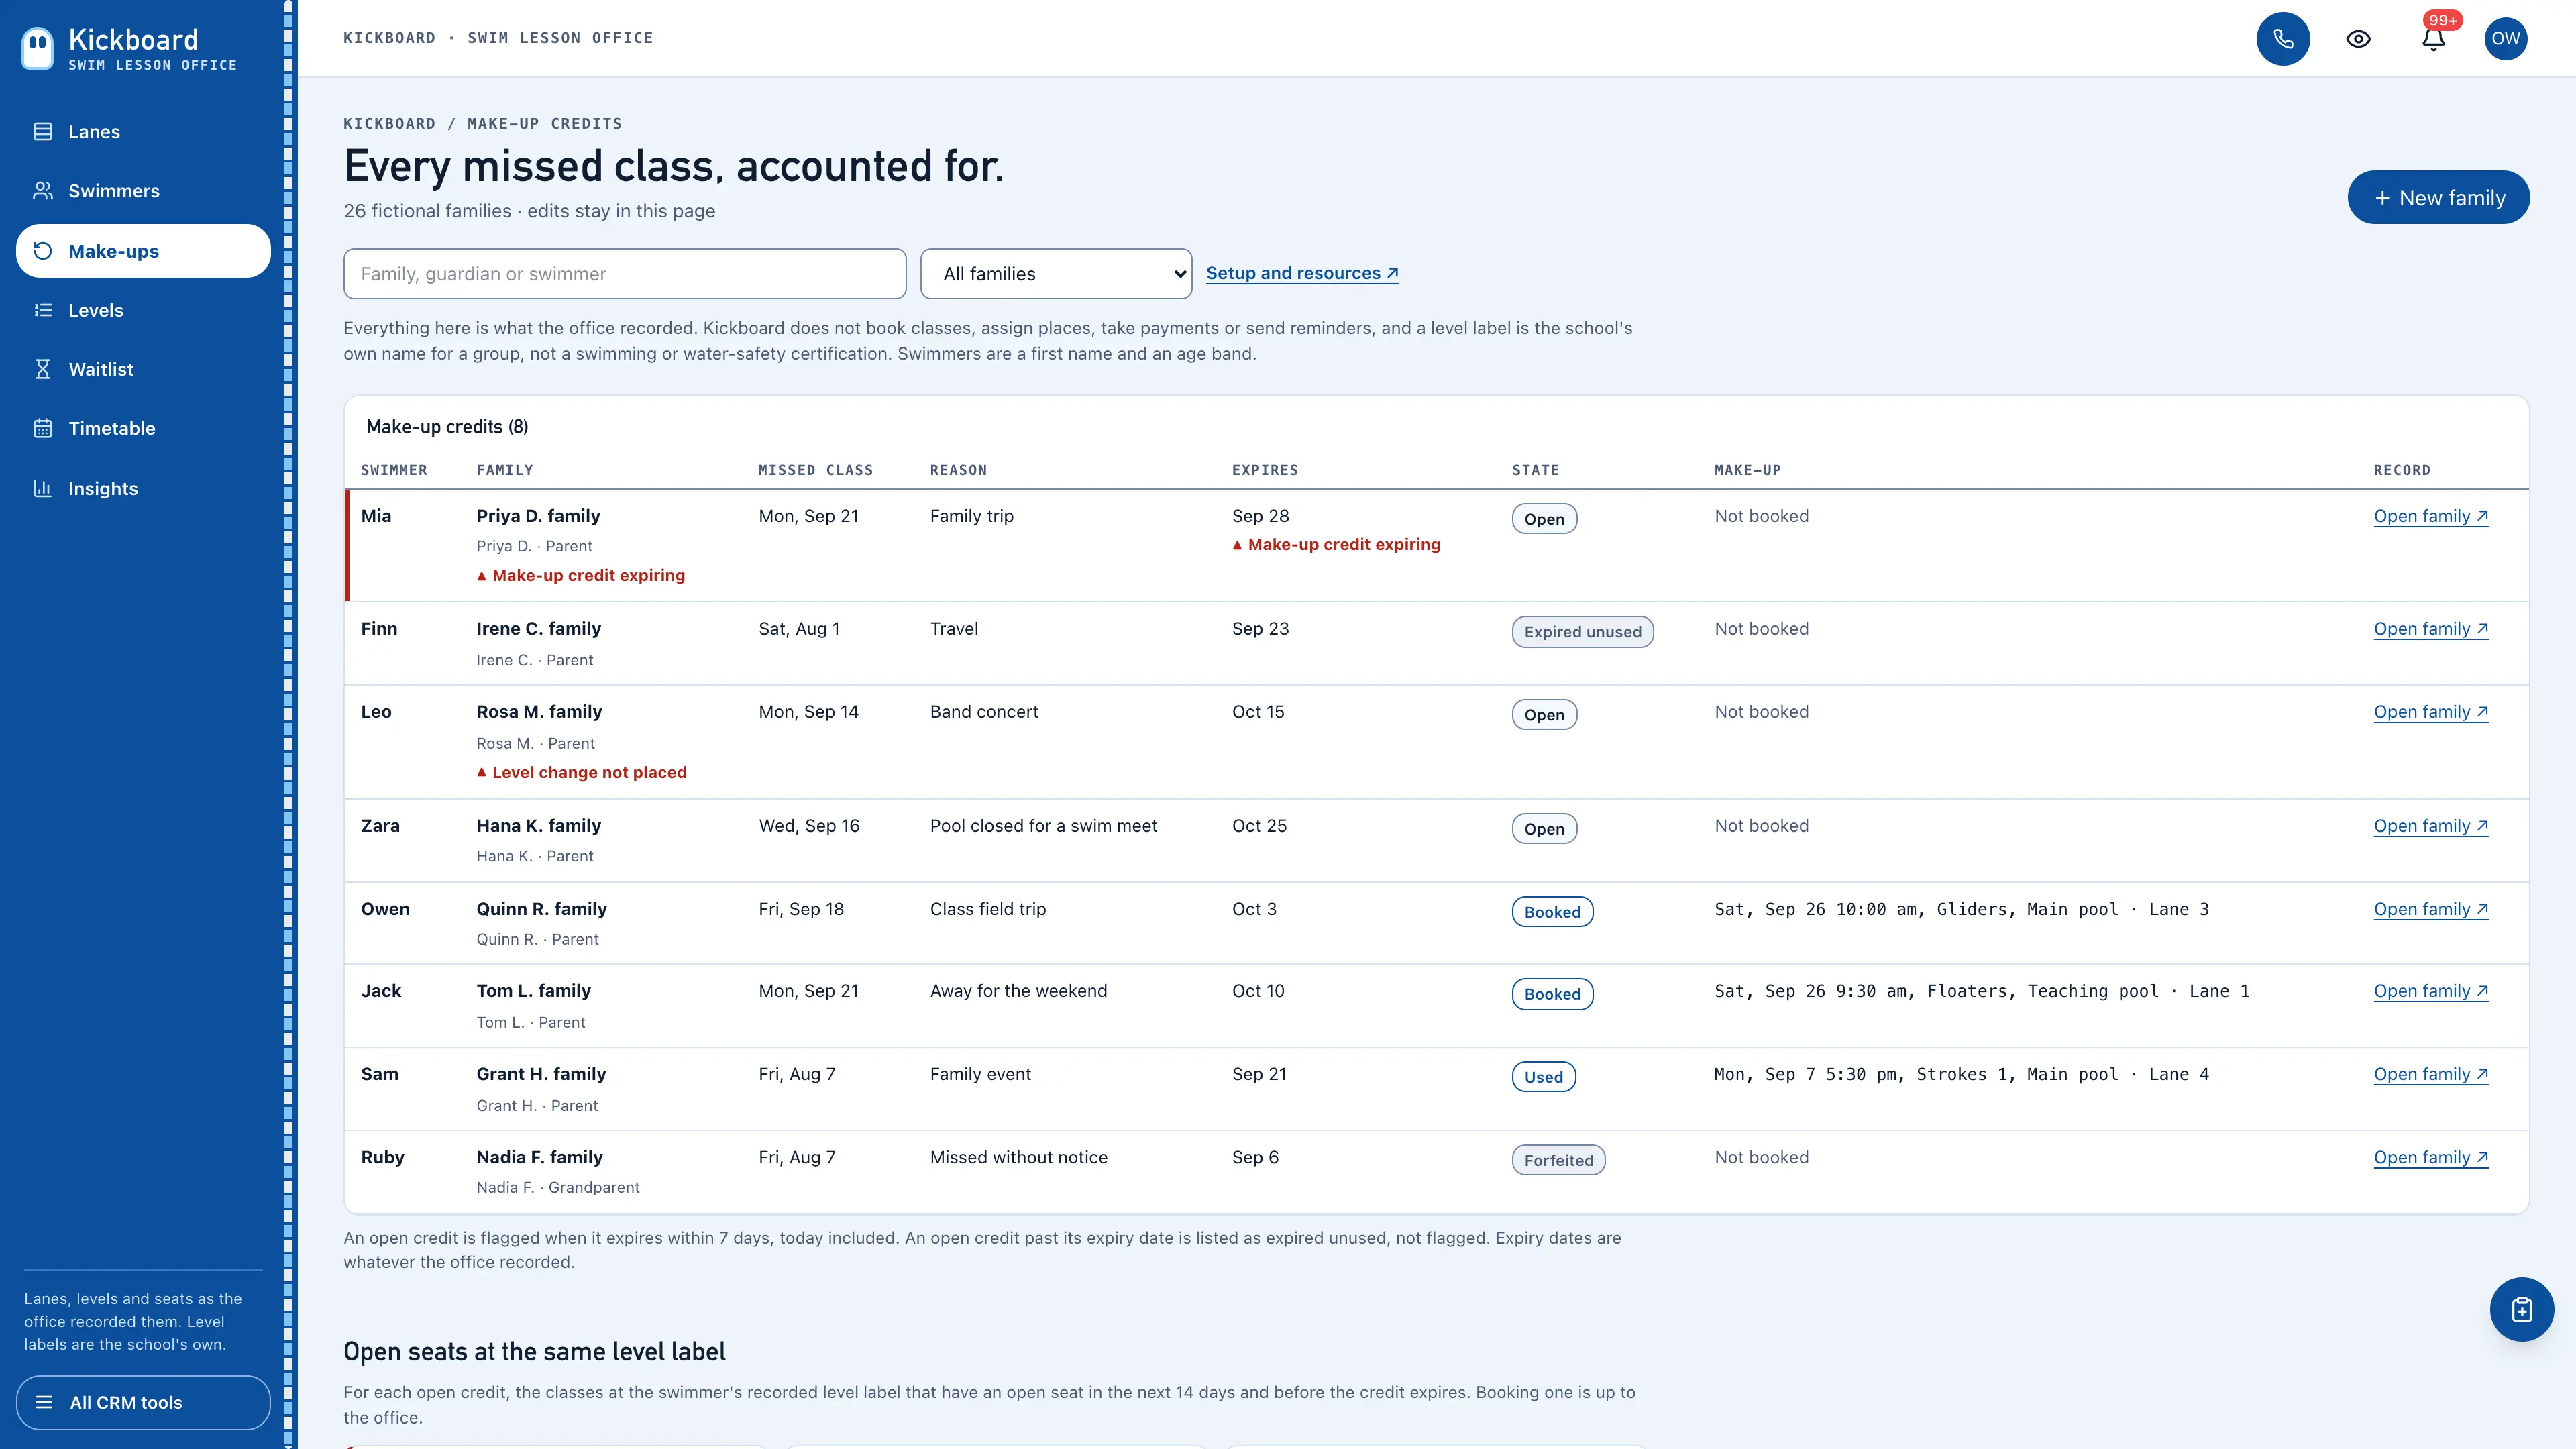The image size is (2576, 1449).
Task: Open family record for Sam
Action: [2431, 1074]
